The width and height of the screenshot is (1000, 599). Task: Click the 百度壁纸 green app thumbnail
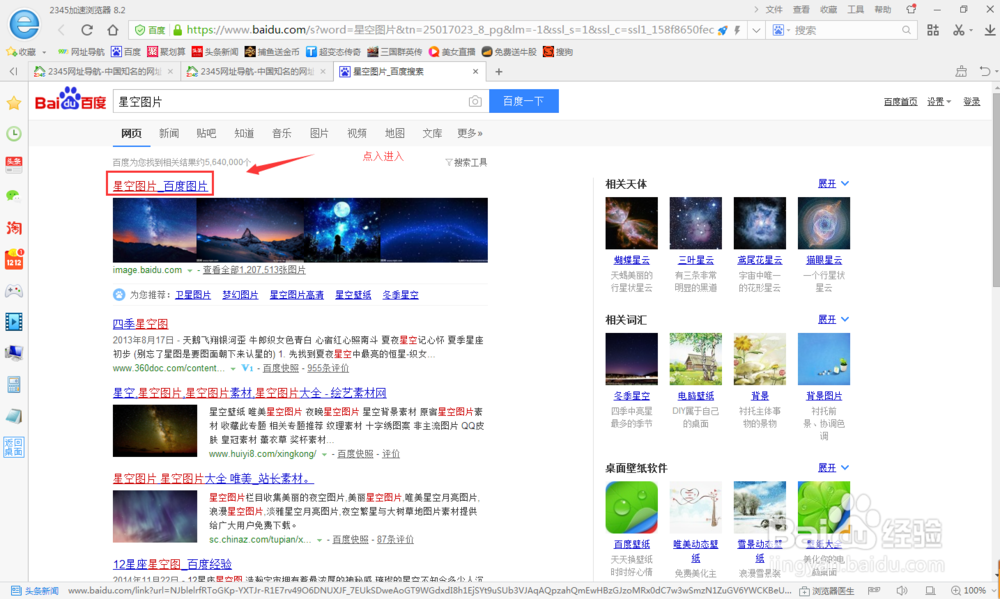coord(631,508)
